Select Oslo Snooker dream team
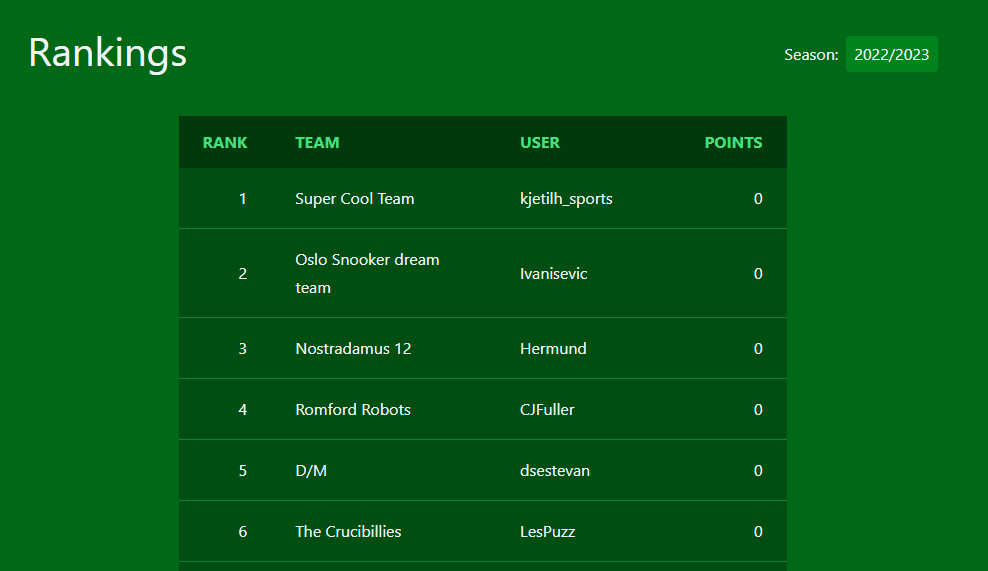Screen dimensions: 988x571 [367, 274]
